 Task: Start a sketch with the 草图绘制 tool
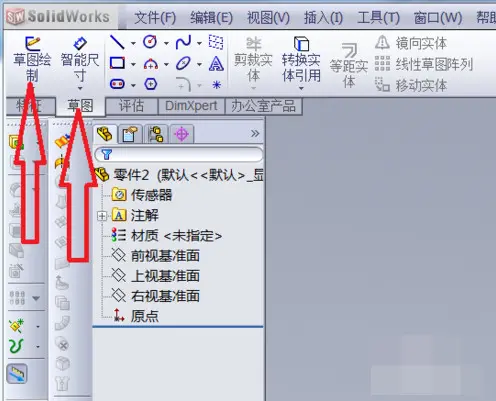pyautogui.click(x=32, y=59)
